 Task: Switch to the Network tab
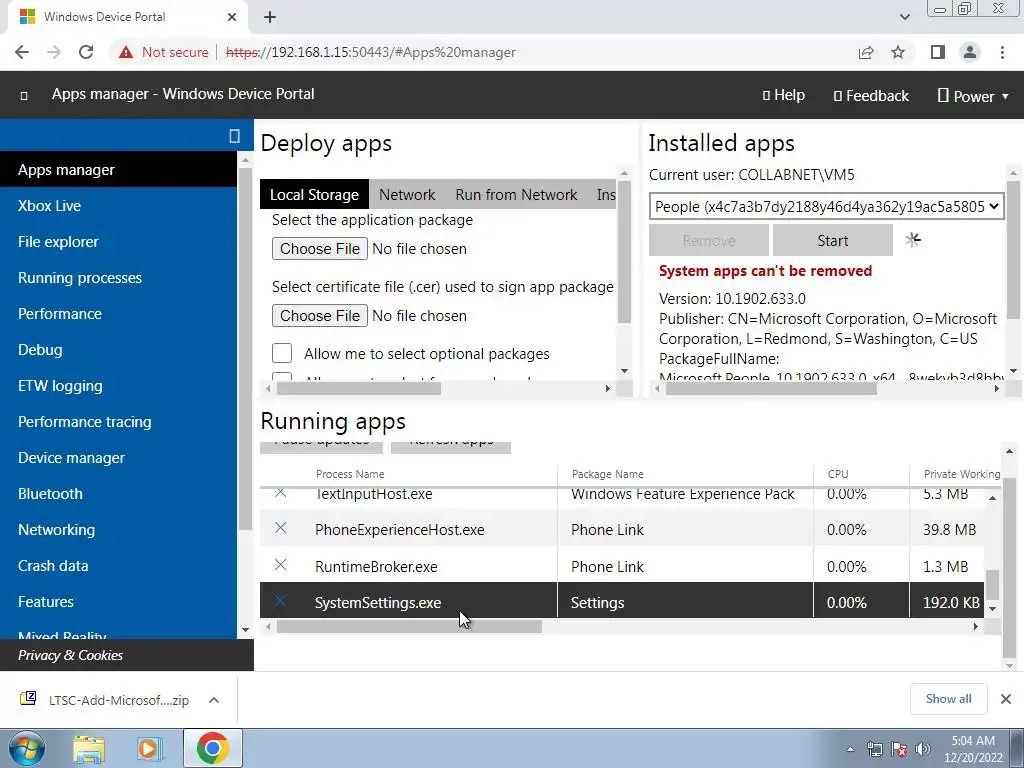point(407,195)
